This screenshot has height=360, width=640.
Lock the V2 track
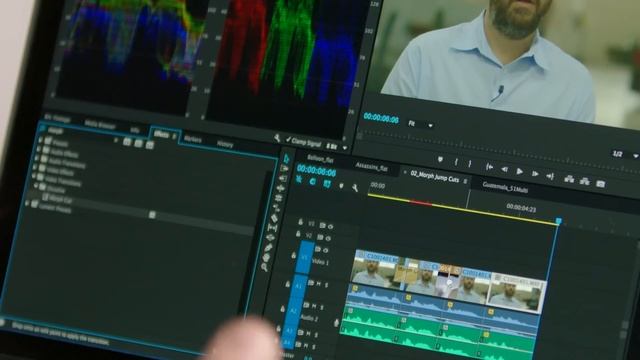point(298,234)
